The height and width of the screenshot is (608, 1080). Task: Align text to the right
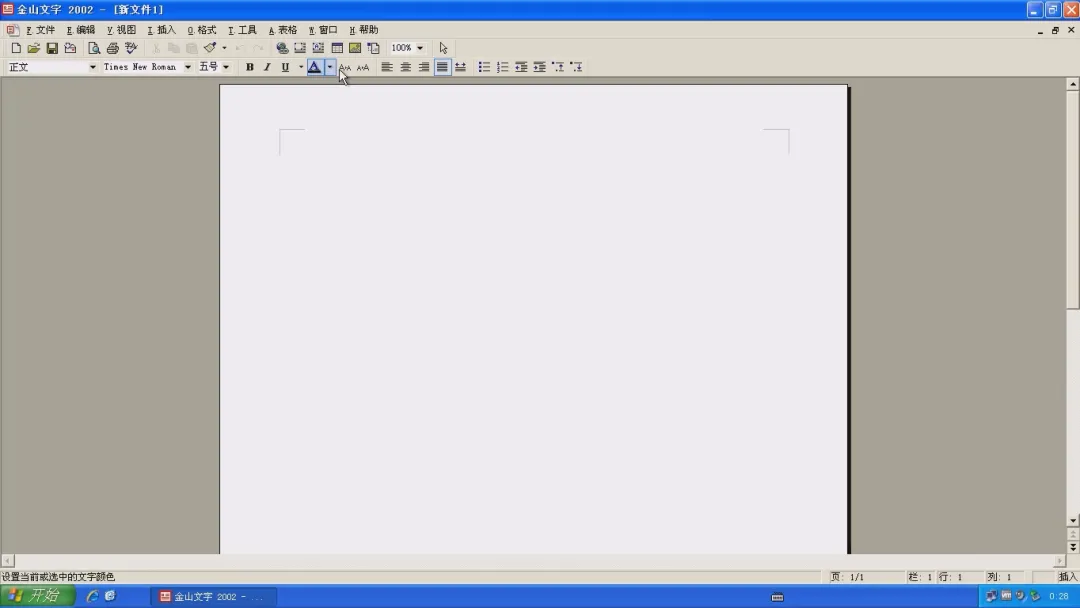coord(424,67)
